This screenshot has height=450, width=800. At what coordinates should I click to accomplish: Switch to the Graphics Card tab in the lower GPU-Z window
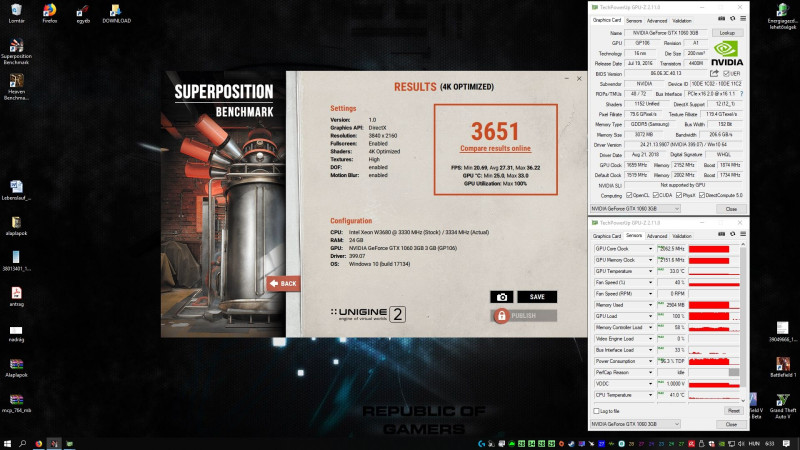click(x=607, y=236)
